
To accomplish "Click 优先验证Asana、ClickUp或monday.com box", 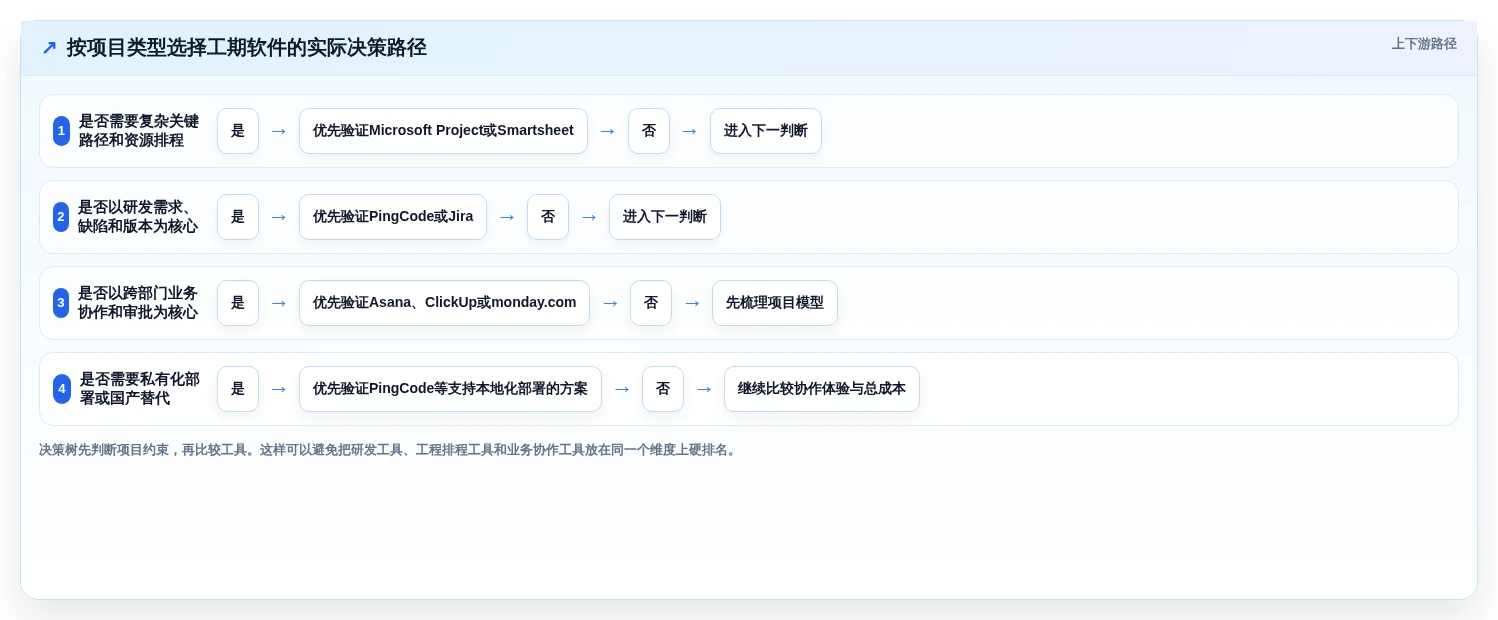I will pyautogui.click(x=444, y=303).
